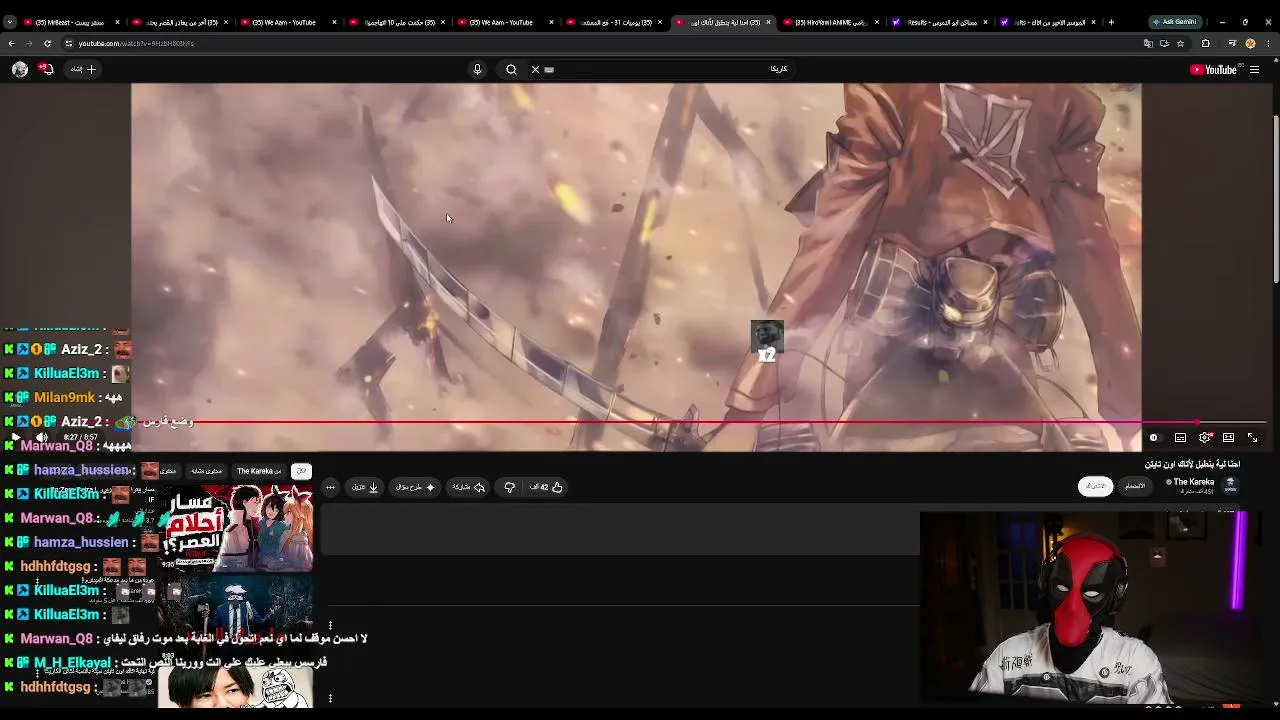1280x720 pixels.
Task: Bookmark this page with the star icon
Action: coord(1180,43)
